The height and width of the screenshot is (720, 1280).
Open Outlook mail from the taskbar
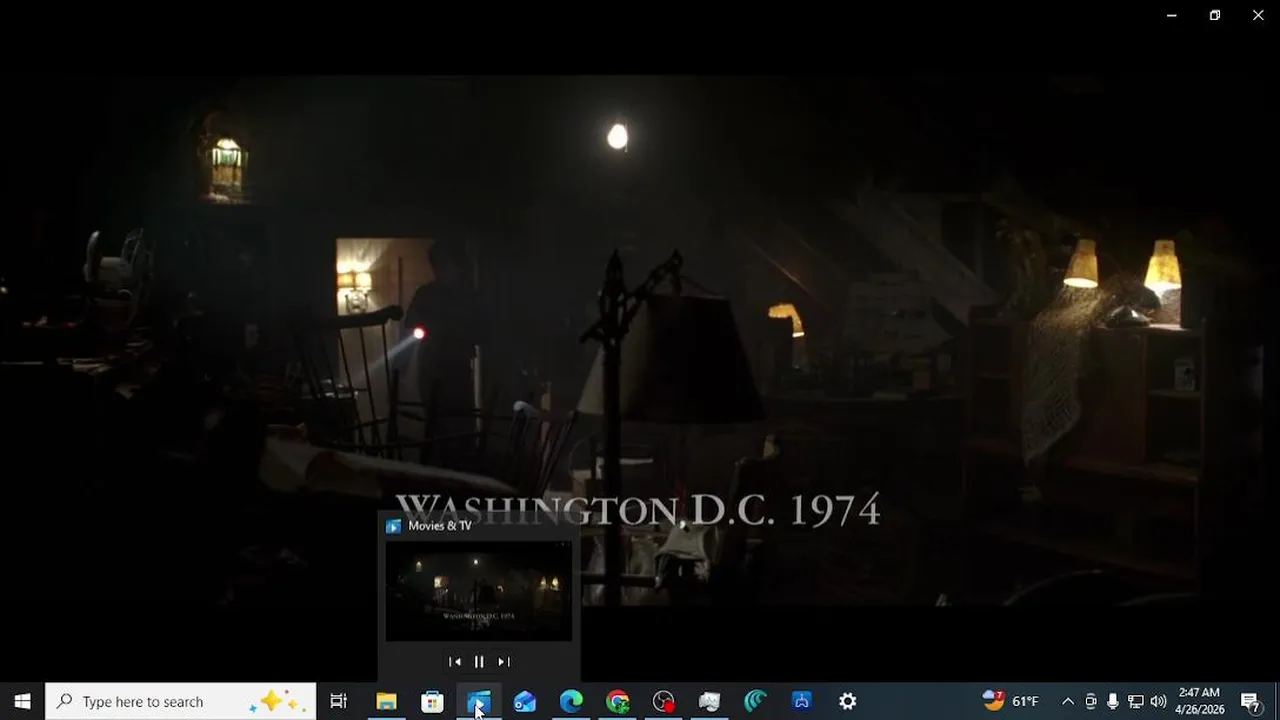[524, 701]
